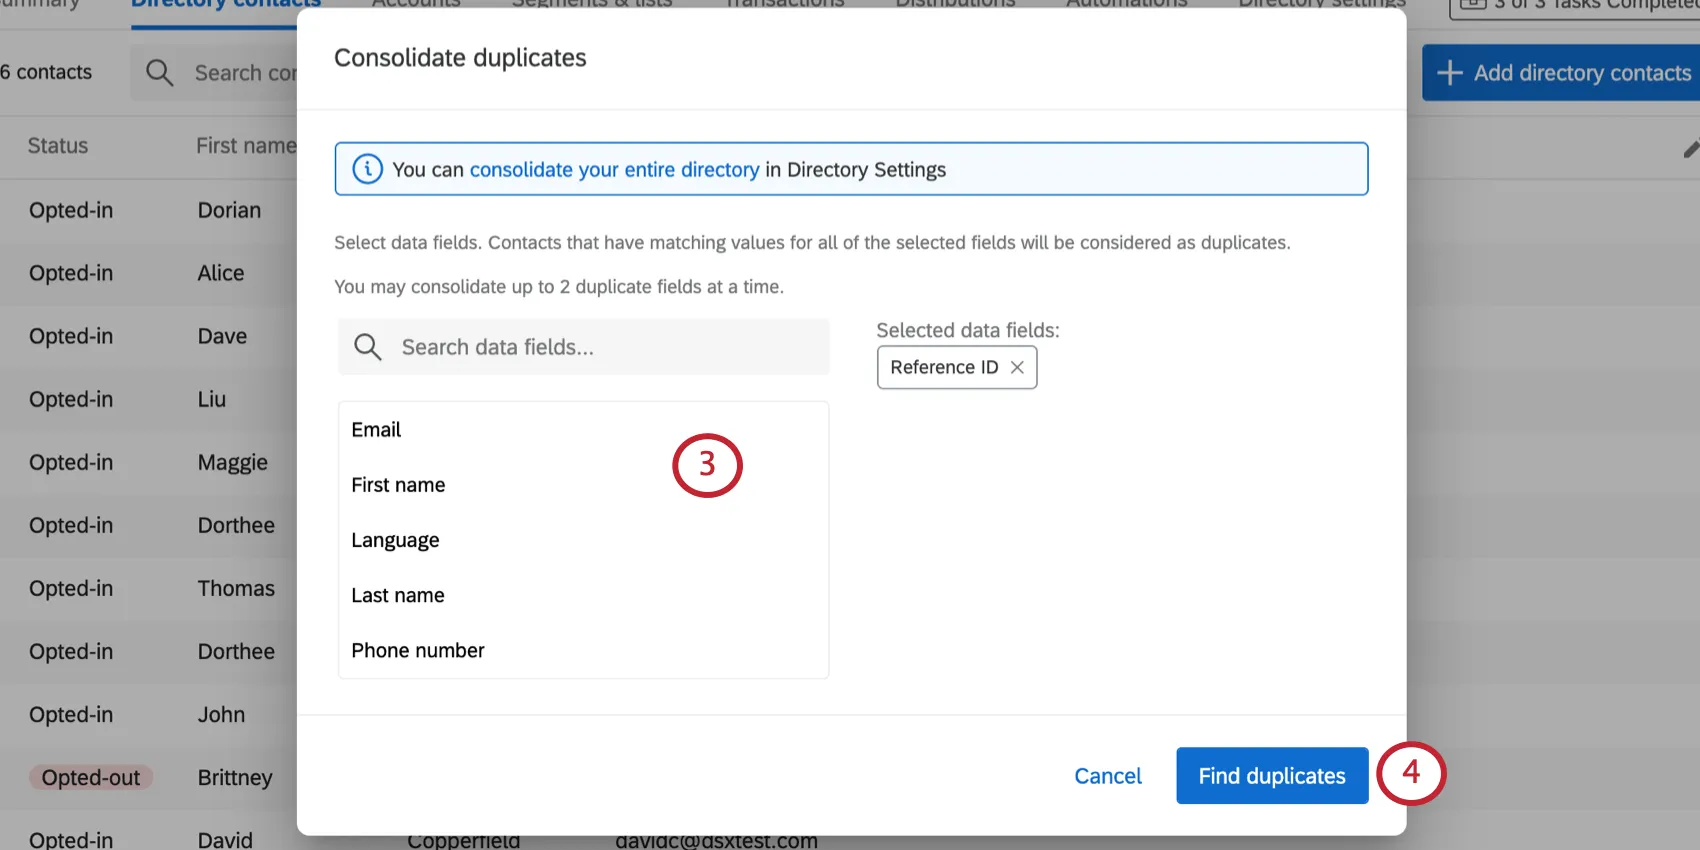Click the plus icon on Add directory contacts
1700x850 pixels.
pyautogui.click(x=1449, y=73)
